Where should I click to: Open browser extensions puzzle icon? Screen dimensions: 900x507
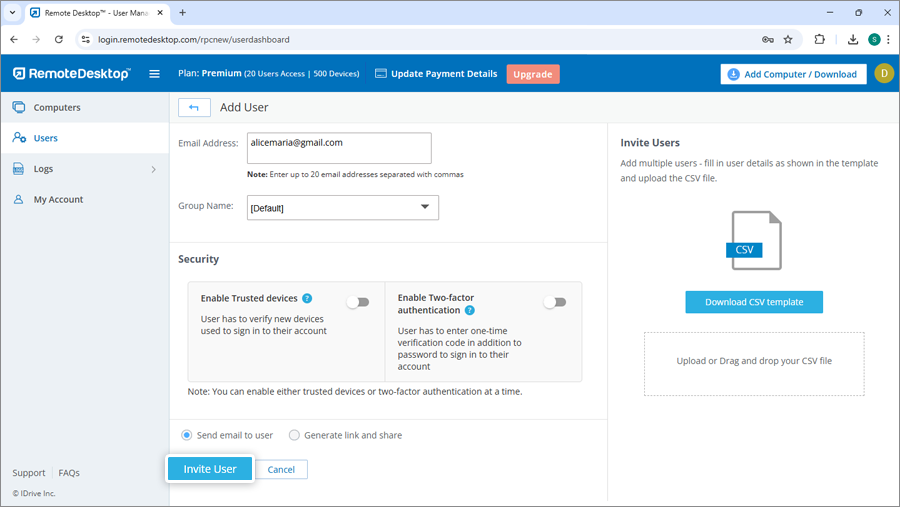tap(820, 39)
